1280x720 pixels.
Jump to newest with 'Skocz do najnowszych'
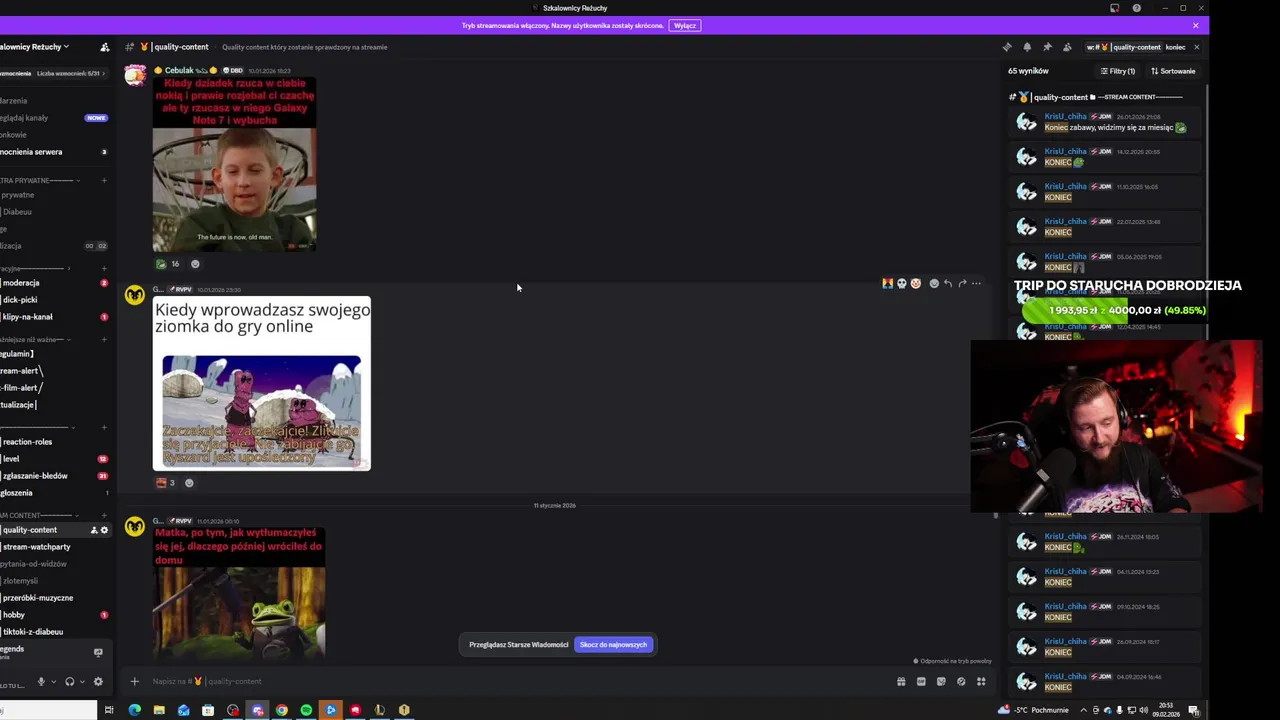pyautogui.click(x=613, y=645)
